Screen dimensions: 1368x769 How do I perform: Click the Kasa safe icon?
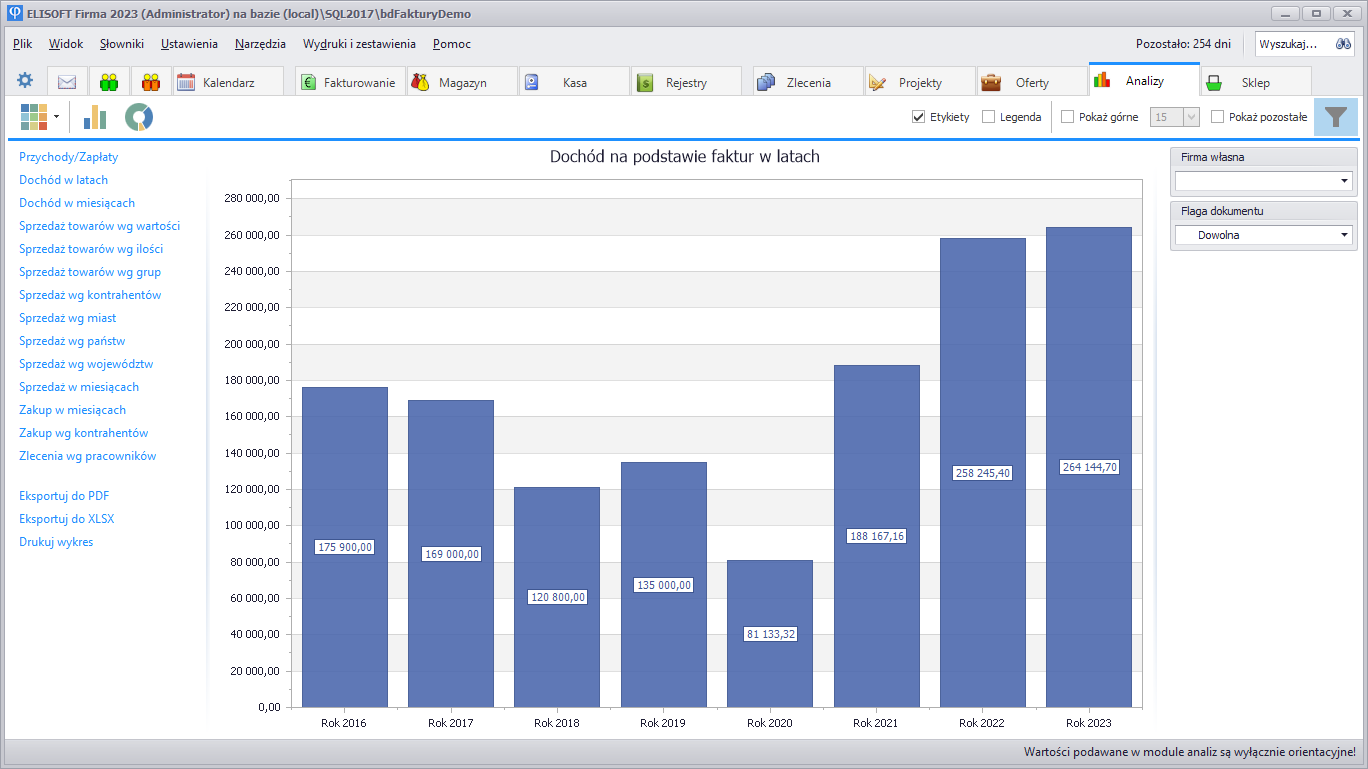click(x=531, y=82)
